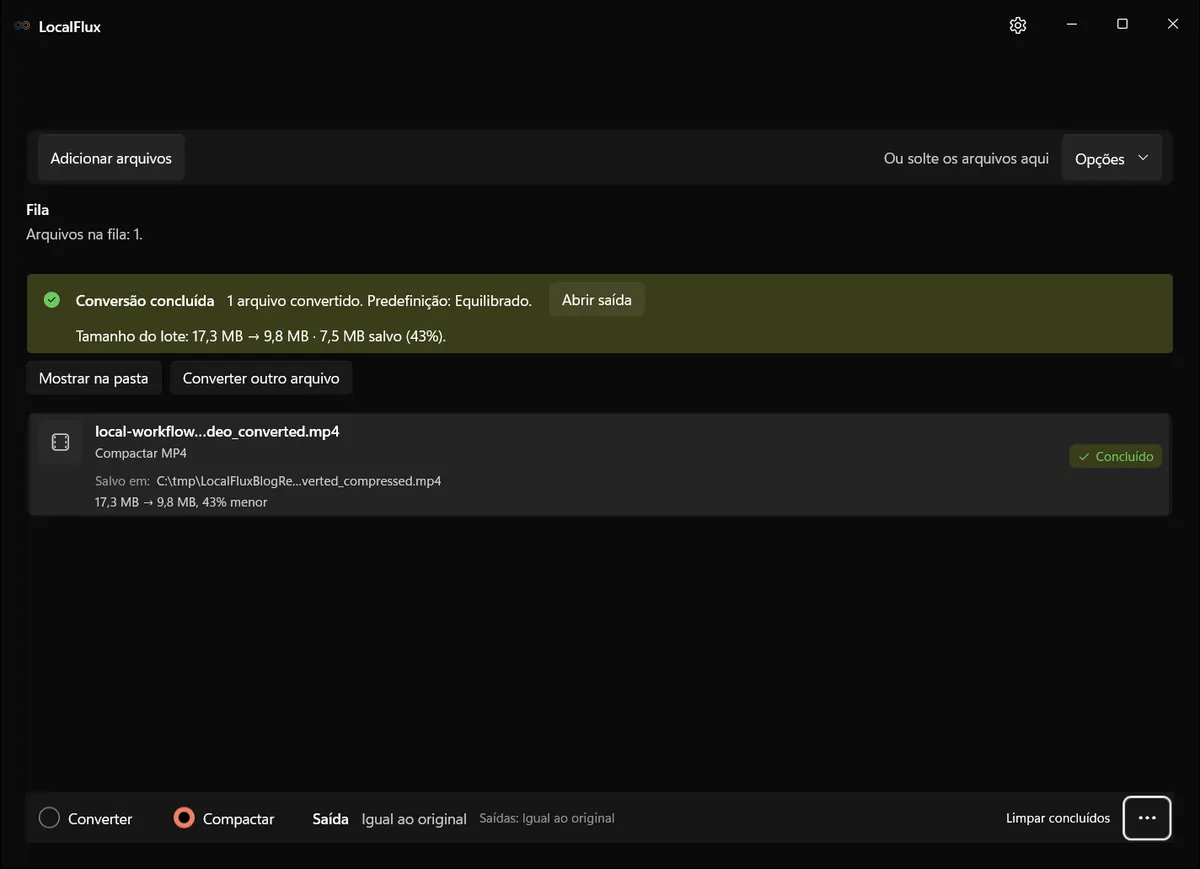
Task: Click the Compactar MP4 file subtitle
Action: (141, 453)
